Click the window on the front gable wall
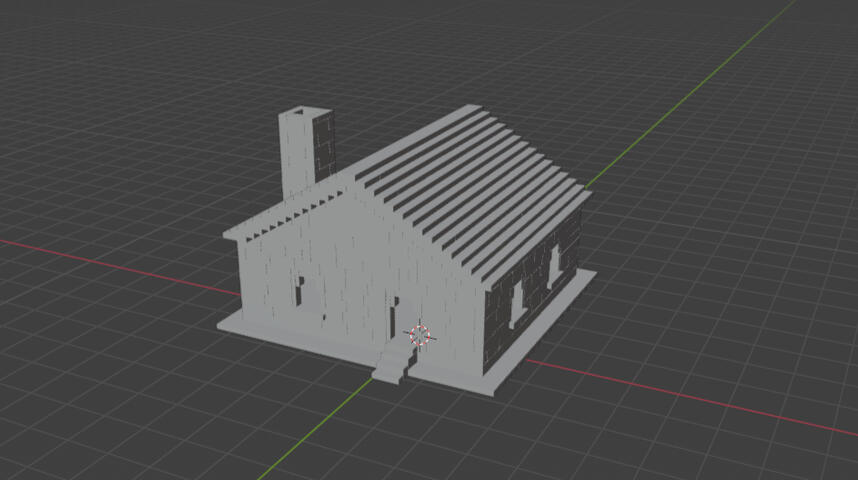This screenshot has width=858, height=480. coord(301,290)
